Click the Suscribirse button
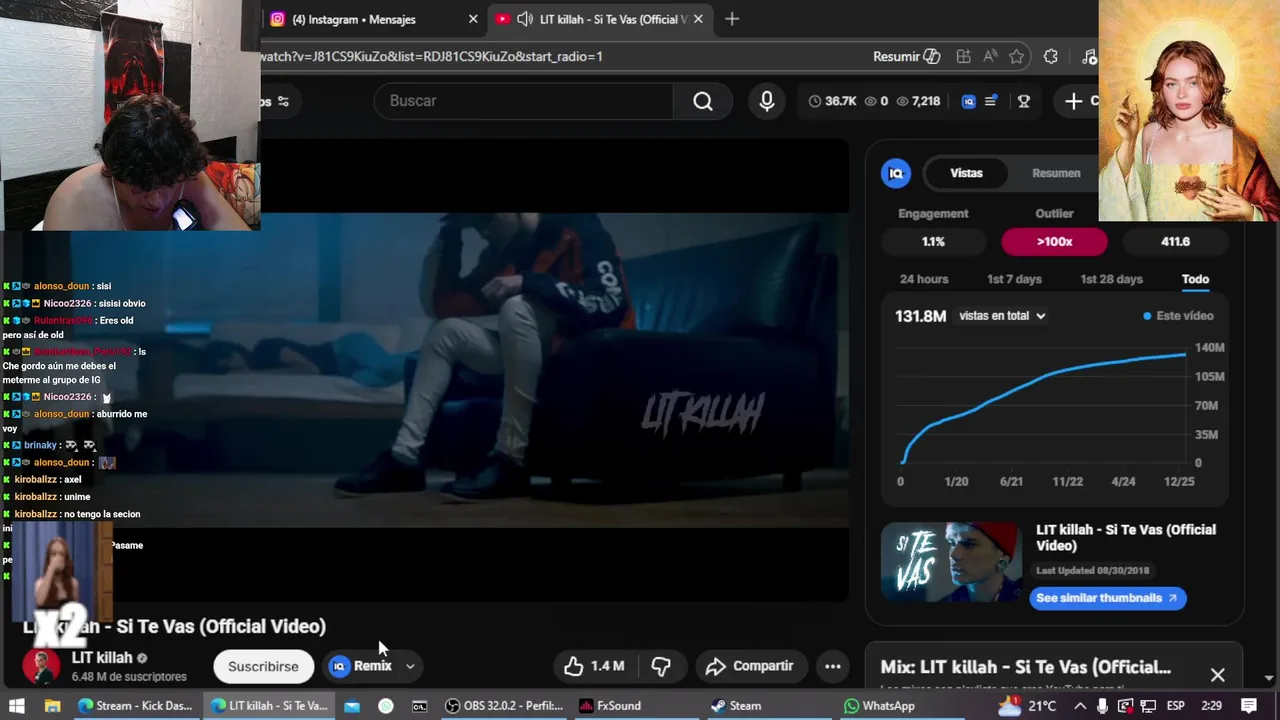The width and height of the screenshot is (1280, 720). point(263,666)
